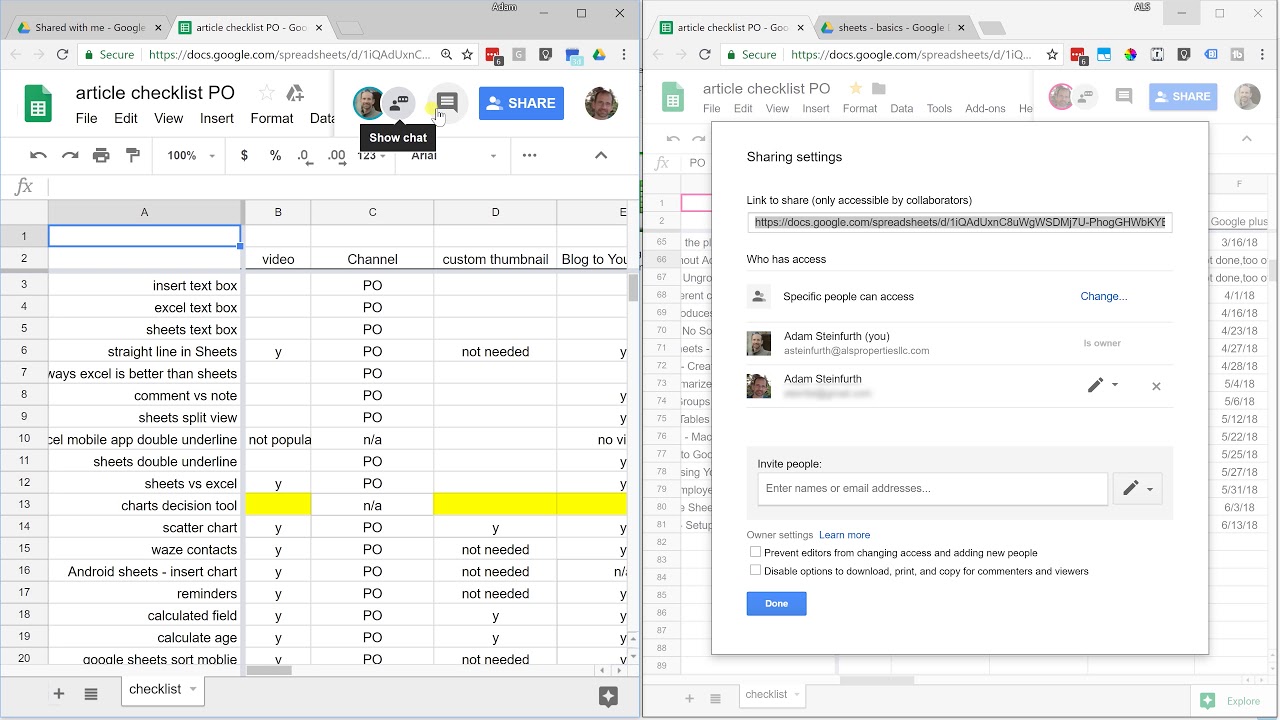Click the Learn more link
1280x720 pixels.
tap(844, 535)
